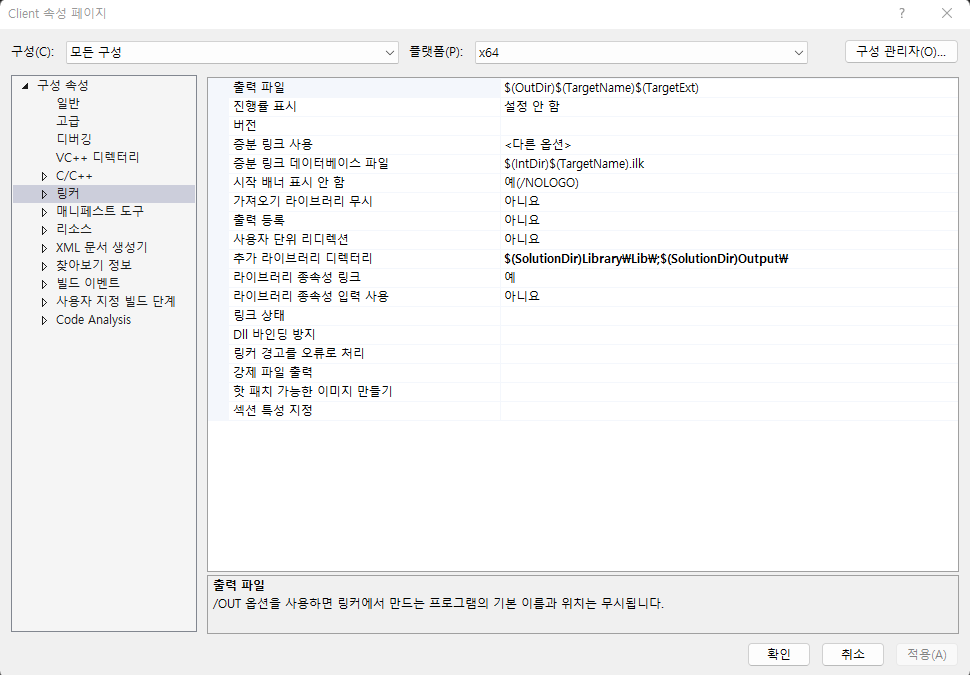Edit the $(OutDir)$(TargetName)$(TargetExt) value
Image resolution: width=970 pixels, height=675 pixels.
click(x=601, y=88)
